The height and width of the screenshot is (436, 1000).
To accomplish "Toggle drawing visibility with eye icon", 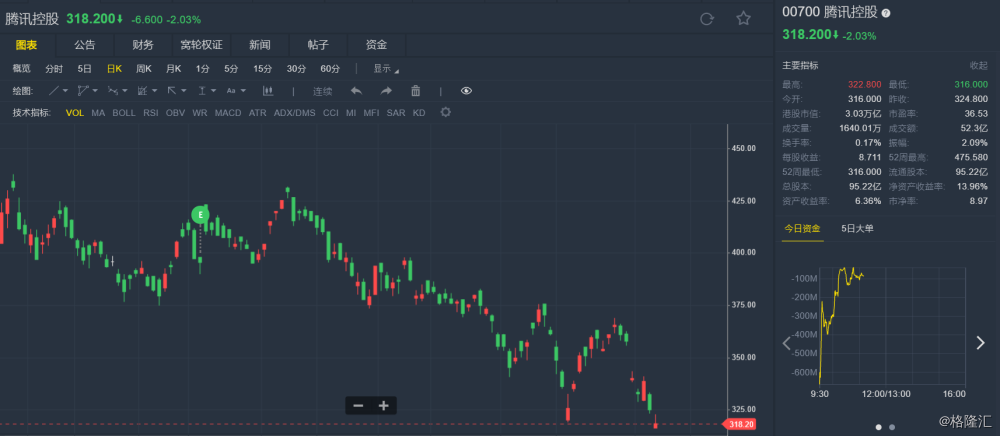I will tap(466, 91).
